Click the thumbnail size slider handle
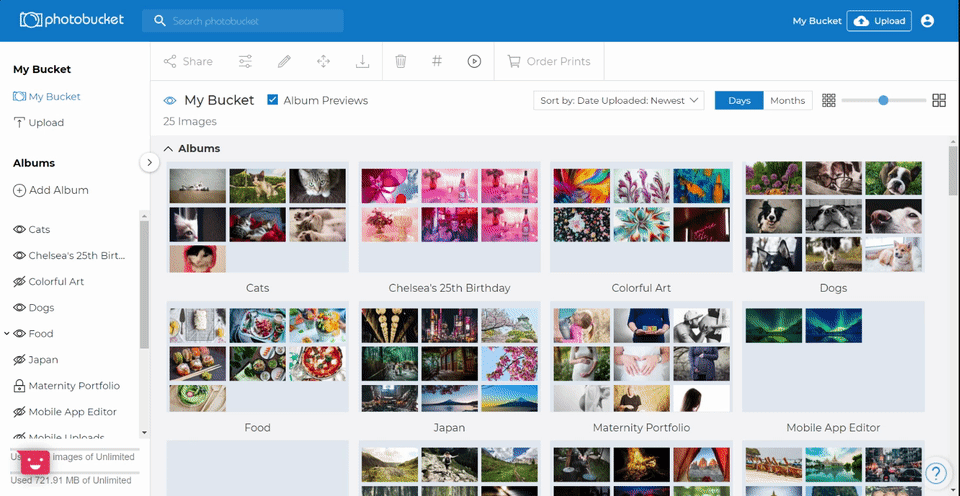Image resolution: width=960 pixels, height=496 pixels. [x=883, y=100]
